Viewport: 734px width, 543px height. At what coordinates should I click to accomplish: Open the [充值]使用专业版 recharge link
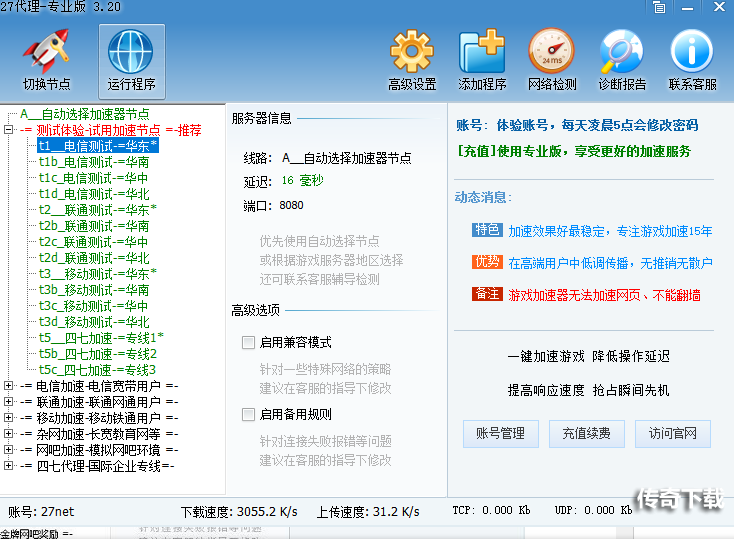[574, 151]
